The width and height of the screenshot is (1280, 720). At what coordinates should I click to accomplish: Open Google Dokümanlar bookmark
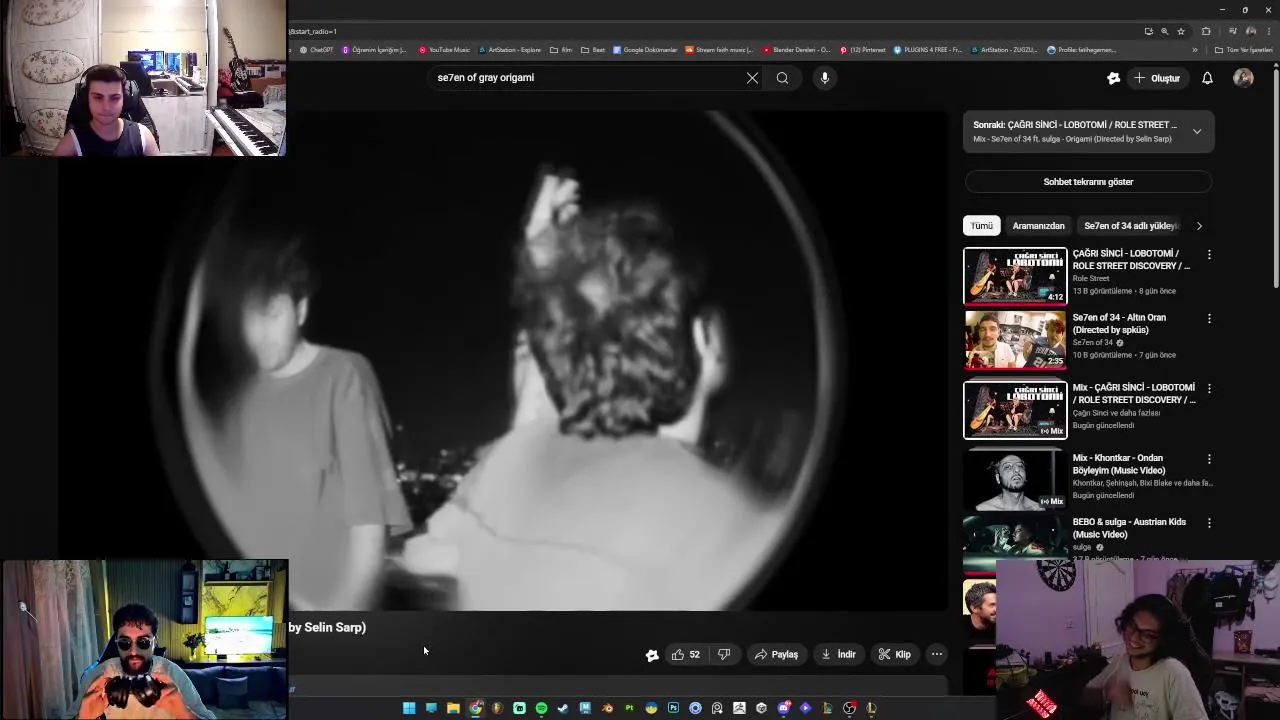pos(645,50)
